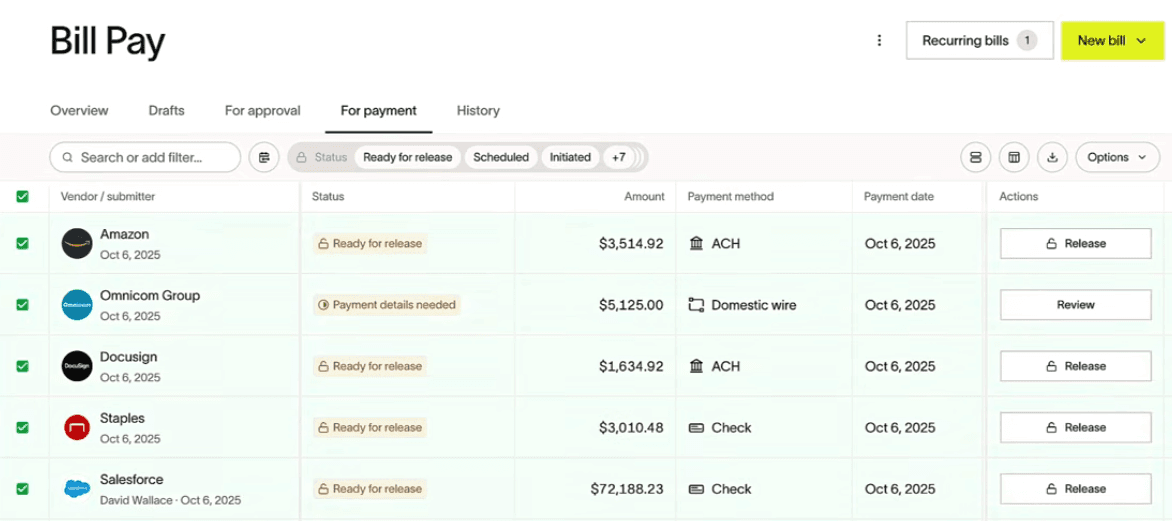Click the Omnicom Group vendor name
The image size is (1172, 521).
click(x=150, y=295)
